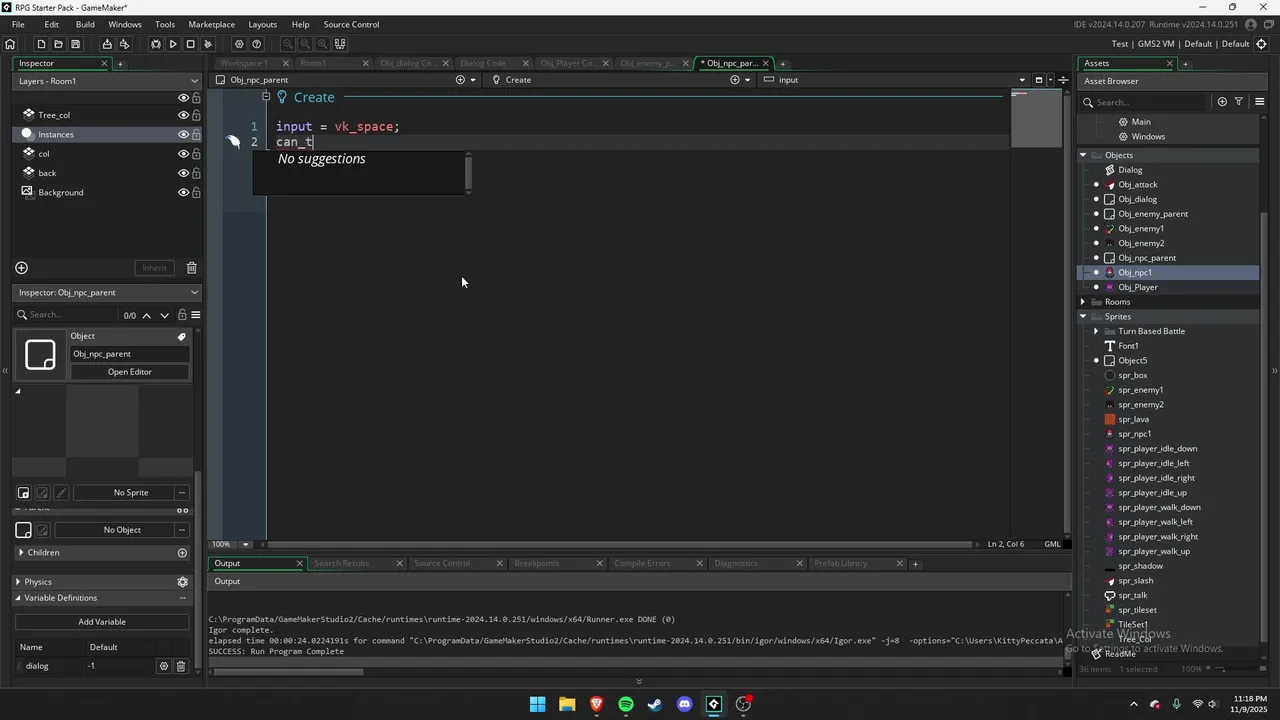Open Spotify from the taskbar

point(626,704)
